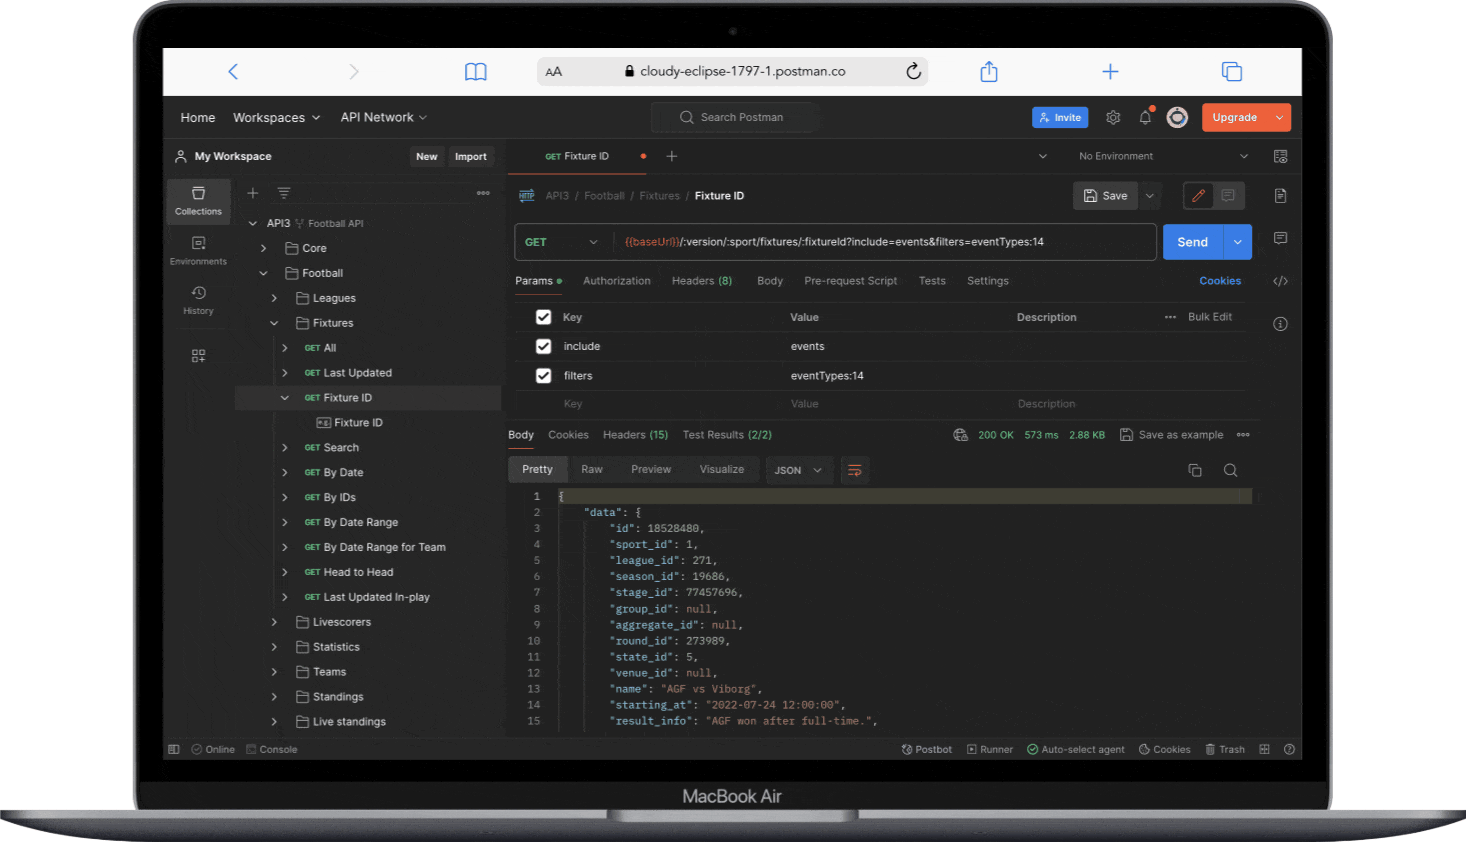Toggle select-all params checkbox in header
The width and height of the screenshot is (1466, 842).
coord(543,317)
